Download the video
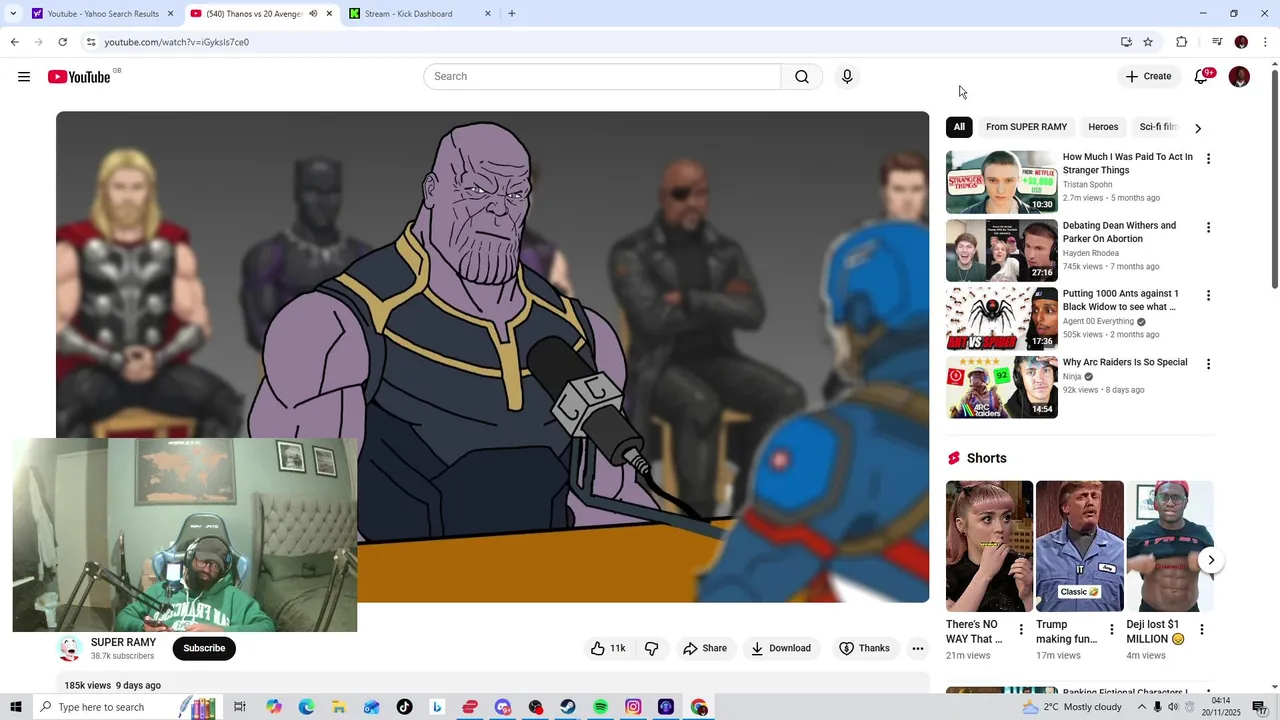This screenshot has height=720, width=1280. (x=781, y=648)
